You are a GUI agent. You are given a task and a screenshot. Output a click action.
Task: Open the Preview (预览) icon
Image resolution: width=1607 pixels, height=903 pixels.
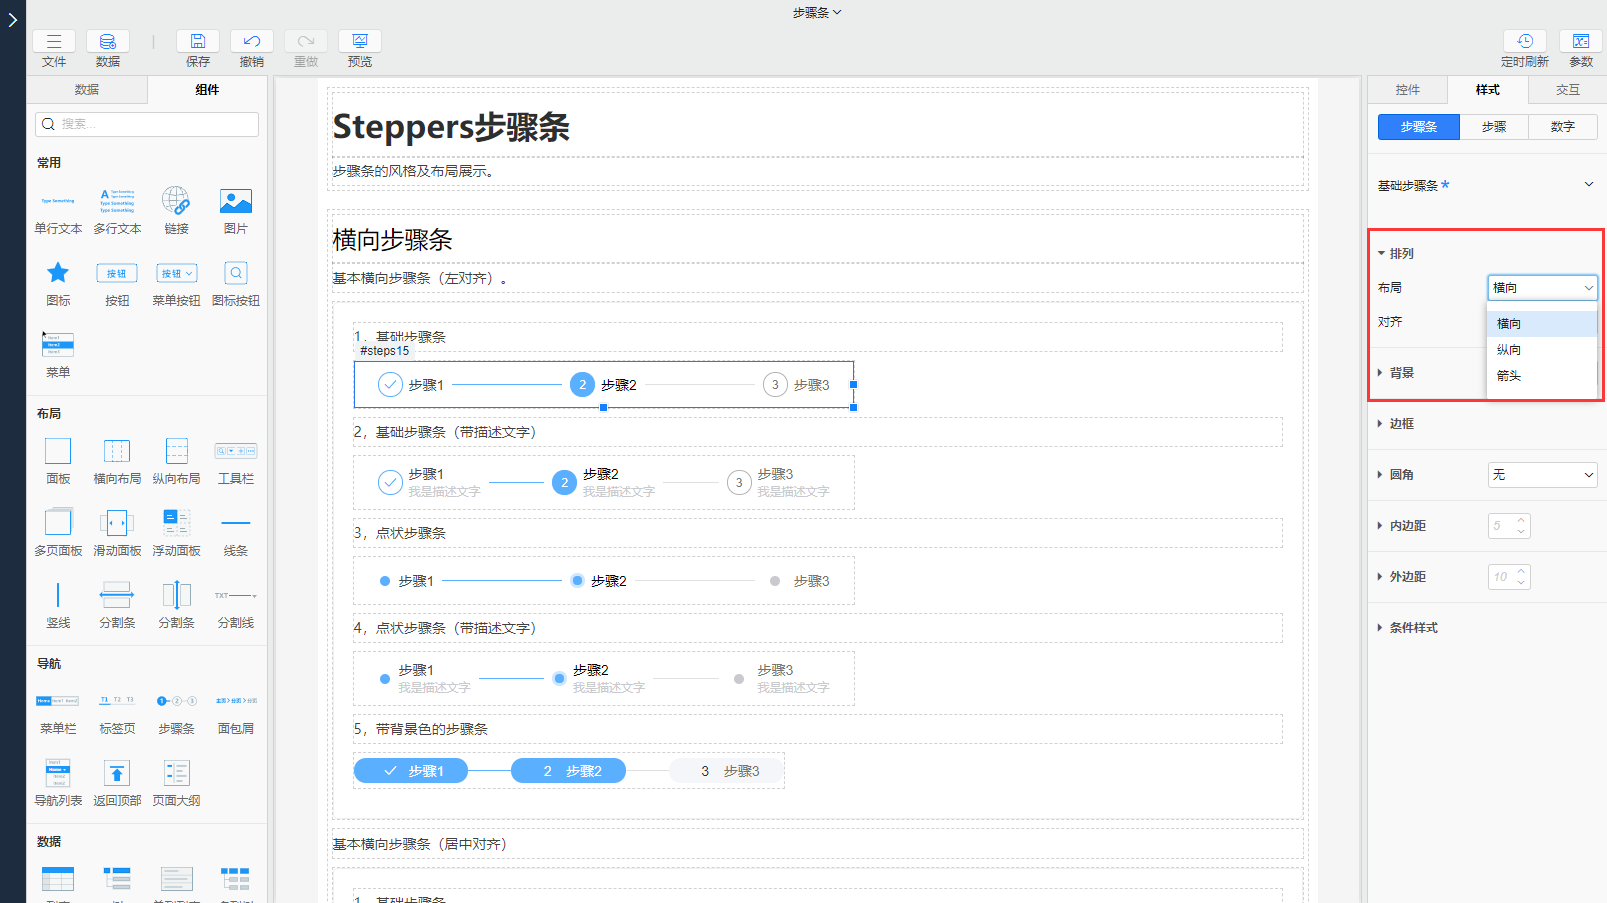click(360, 42)
